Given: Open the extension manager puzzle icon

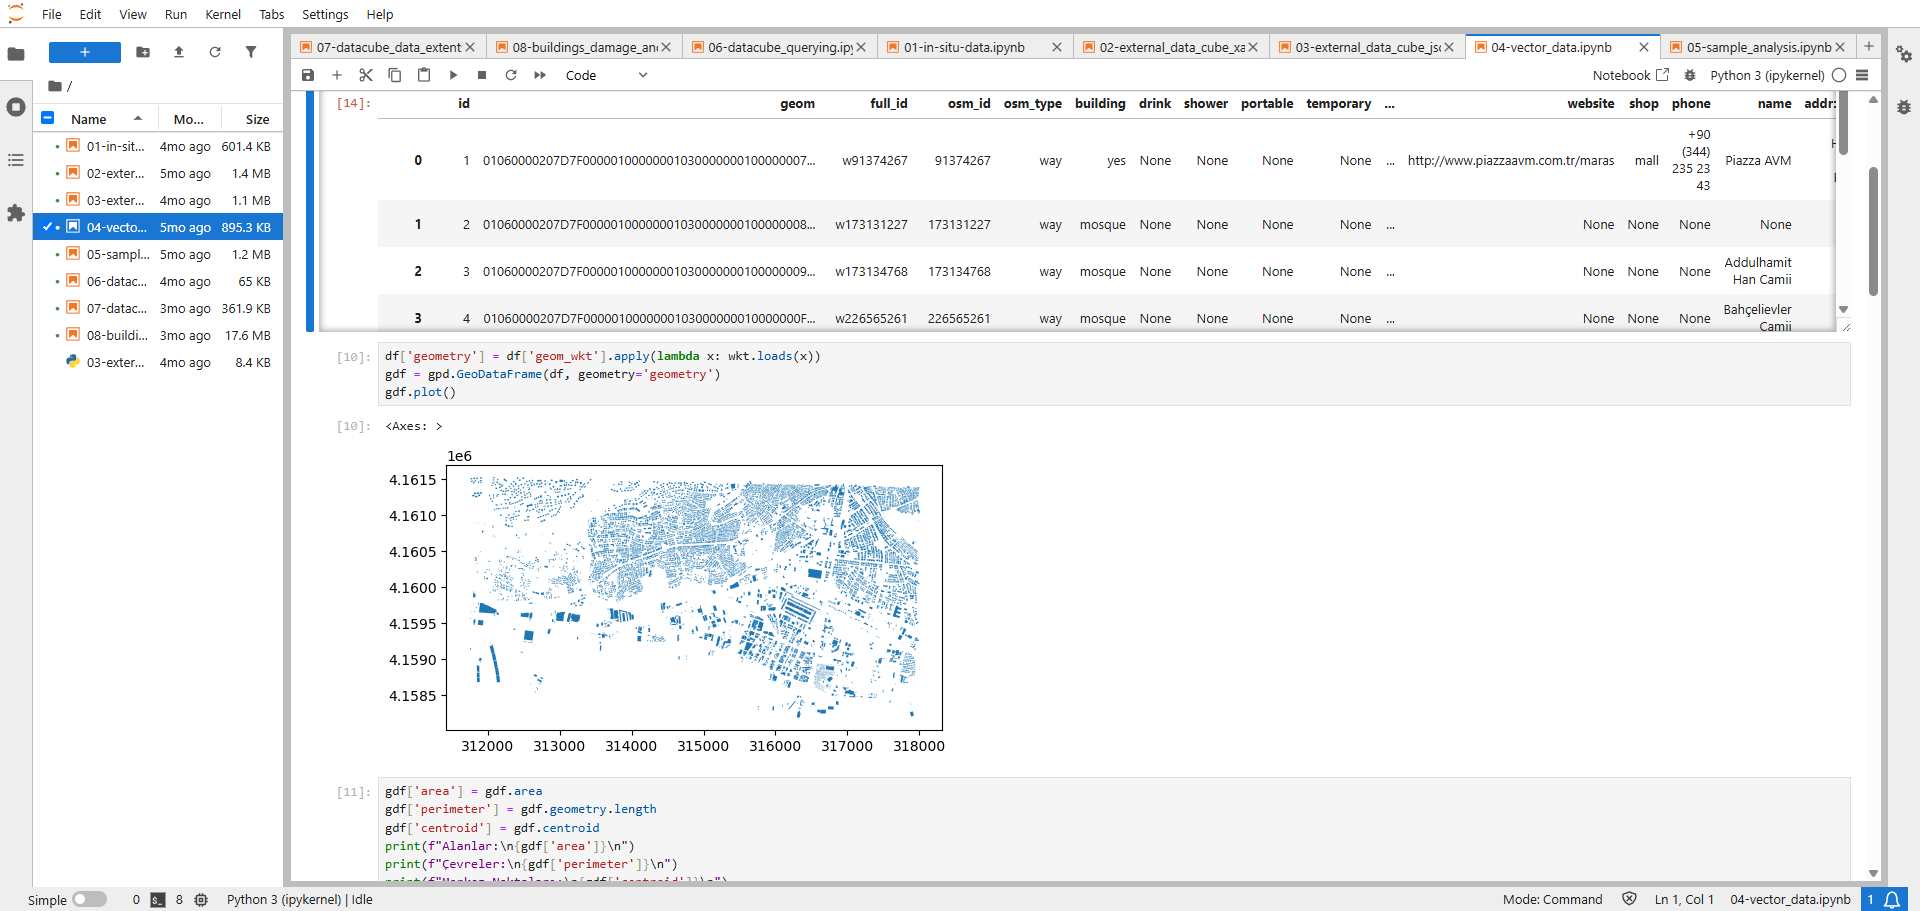Looking at the screenshot, I should click(16, 213).
